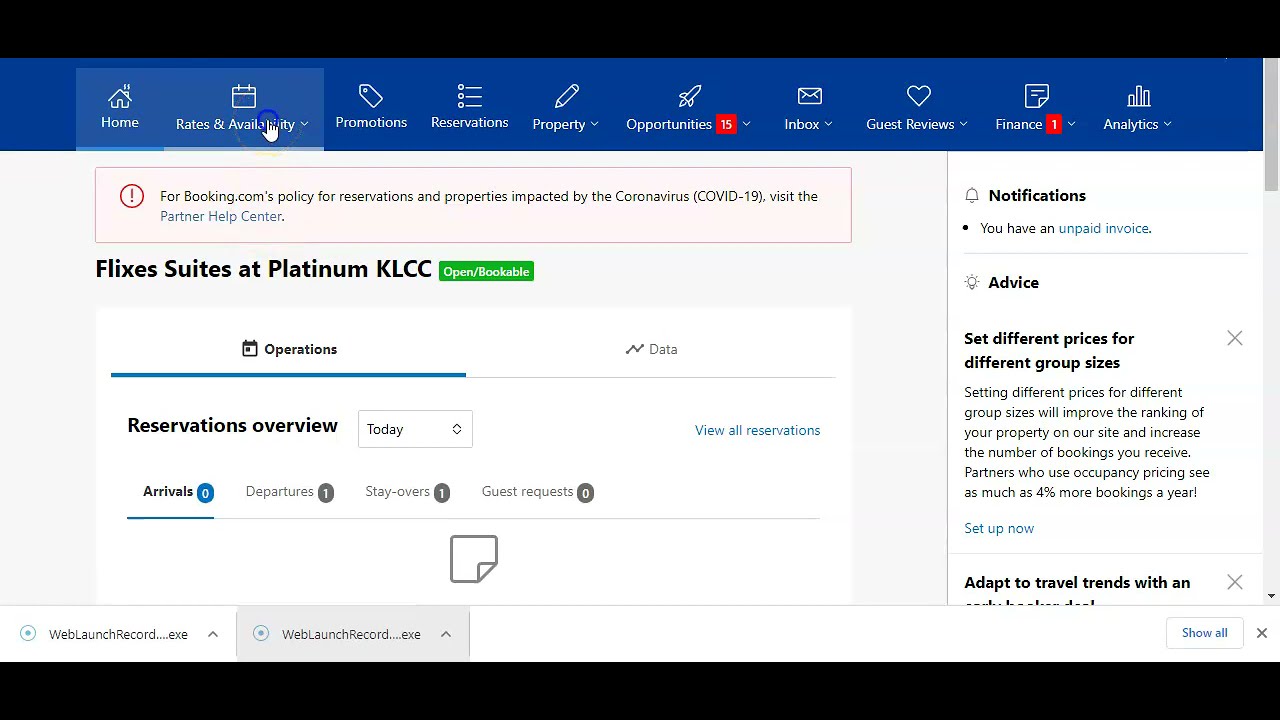The width and height of the screenshot is (1280, 720).
Task: Click the Property pencil icon
Action: pos(566,97)
